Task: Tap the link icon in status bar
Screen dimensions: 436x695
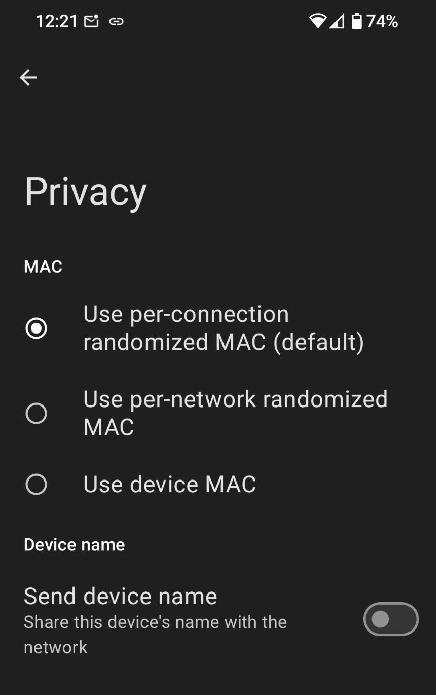Action: [116, 21]
